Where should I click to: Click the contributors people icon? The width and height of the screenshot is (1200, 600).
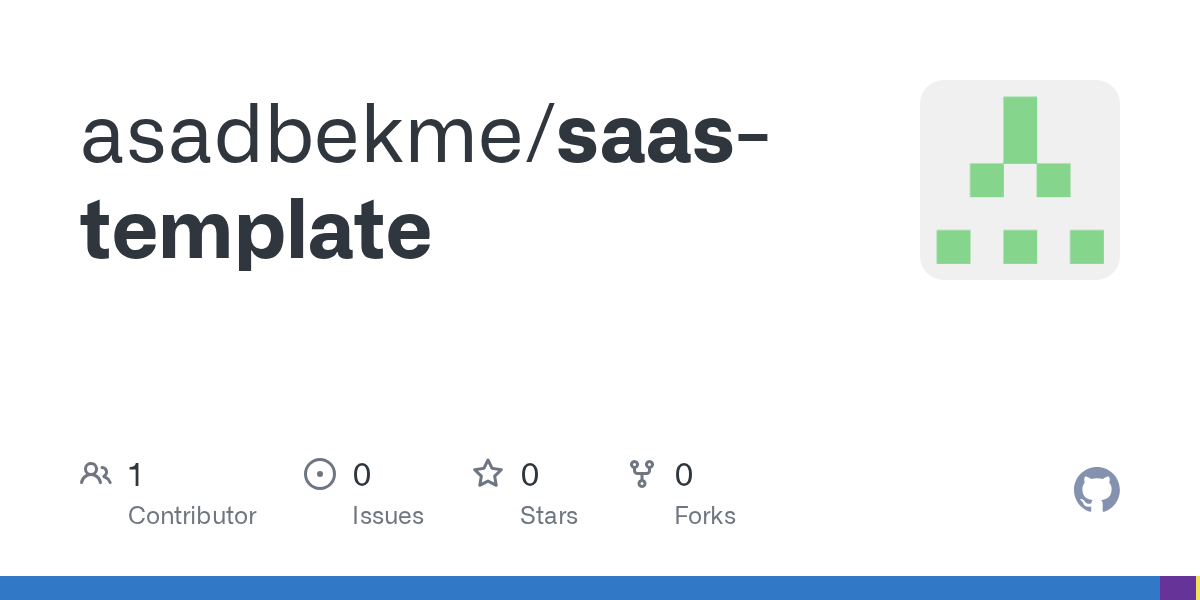(96, 474)
